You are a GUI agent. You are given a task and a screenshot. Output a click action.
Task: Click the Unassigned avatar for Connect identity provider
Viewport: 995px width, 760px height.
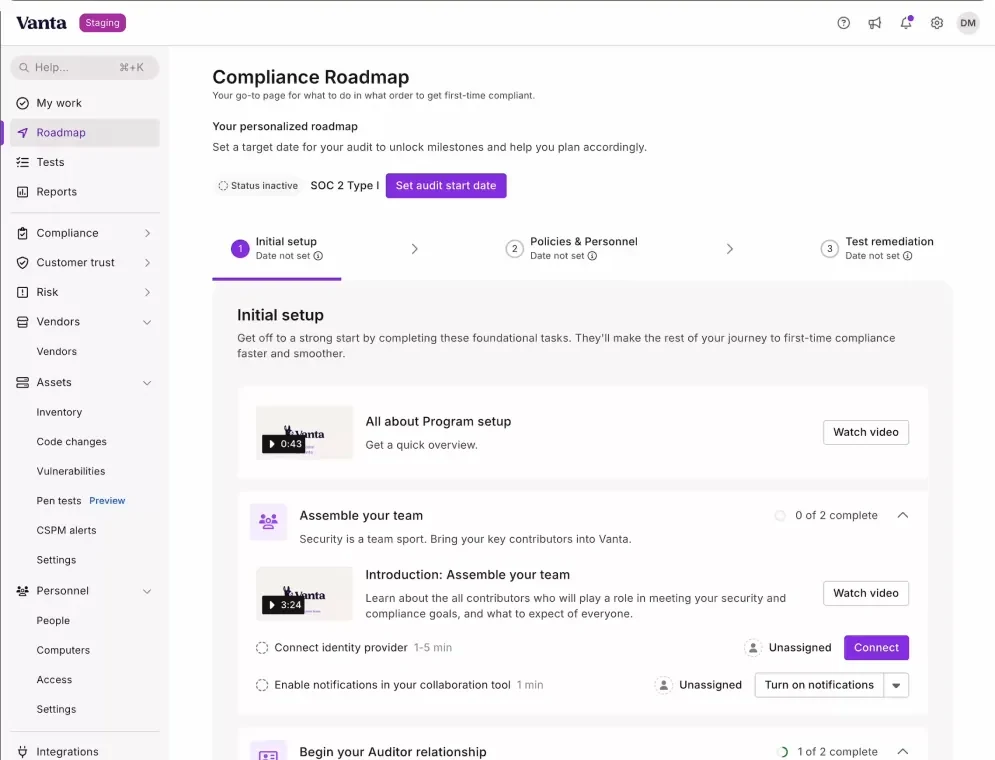[753, 648]
